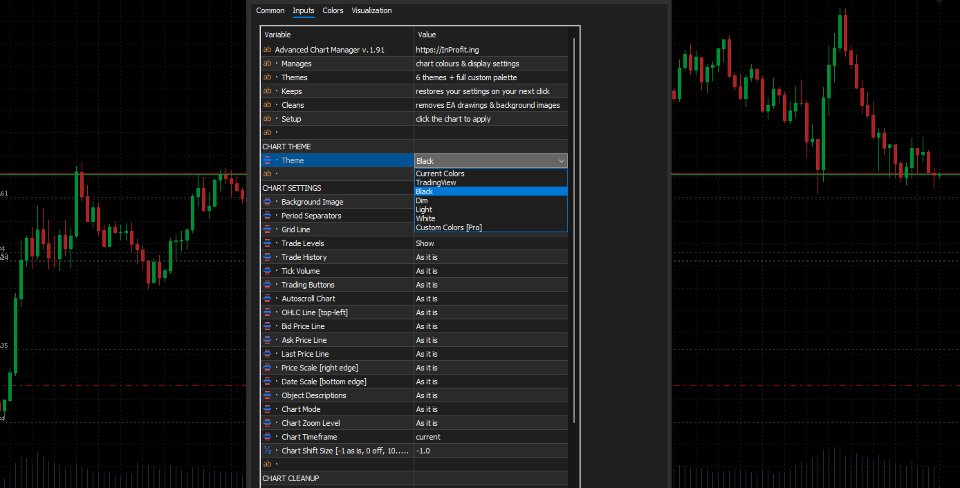The height and width of the screenshot is (488, 960).
Task: Click Chart Shift Size fraction icon
Action: (267, 451)
